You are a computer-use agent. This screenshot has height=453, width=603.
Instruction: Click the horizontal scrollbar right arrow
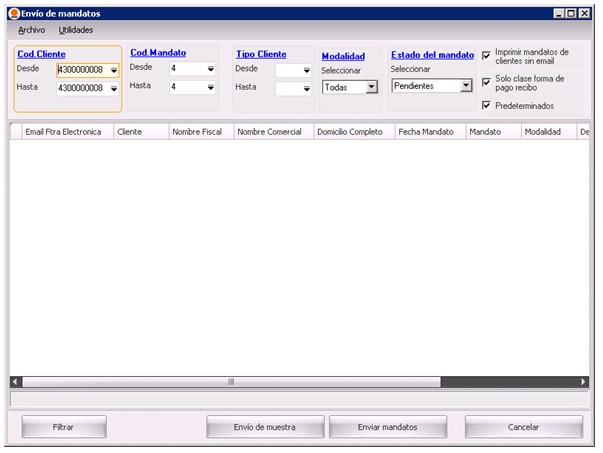(x=584, y=382)
